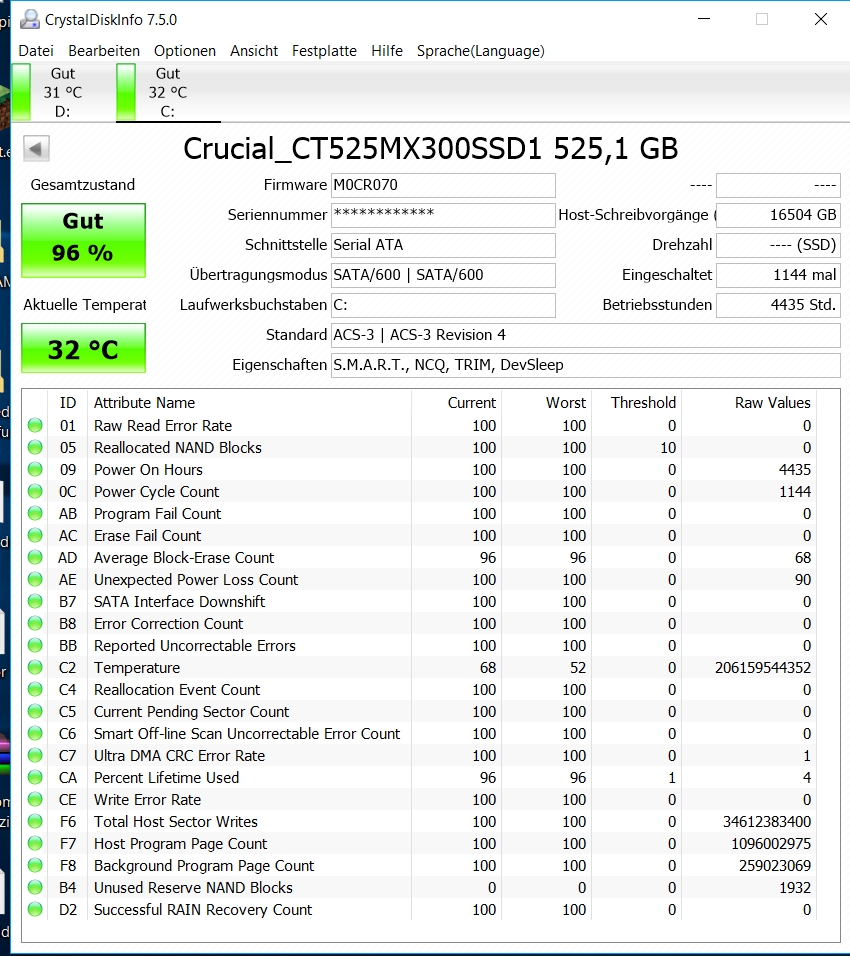Click the Firmware field M0CR070
The width and height of the screenshot is (850, 956).
[x=443, y=185]
